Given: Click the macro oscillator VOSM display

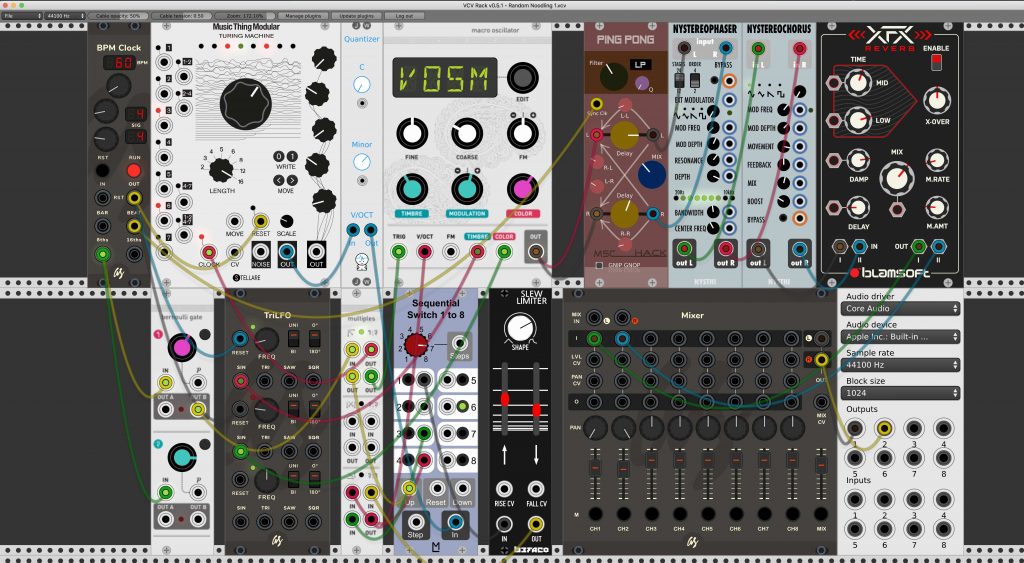Looking at the screenshot, I should (444, 78).
